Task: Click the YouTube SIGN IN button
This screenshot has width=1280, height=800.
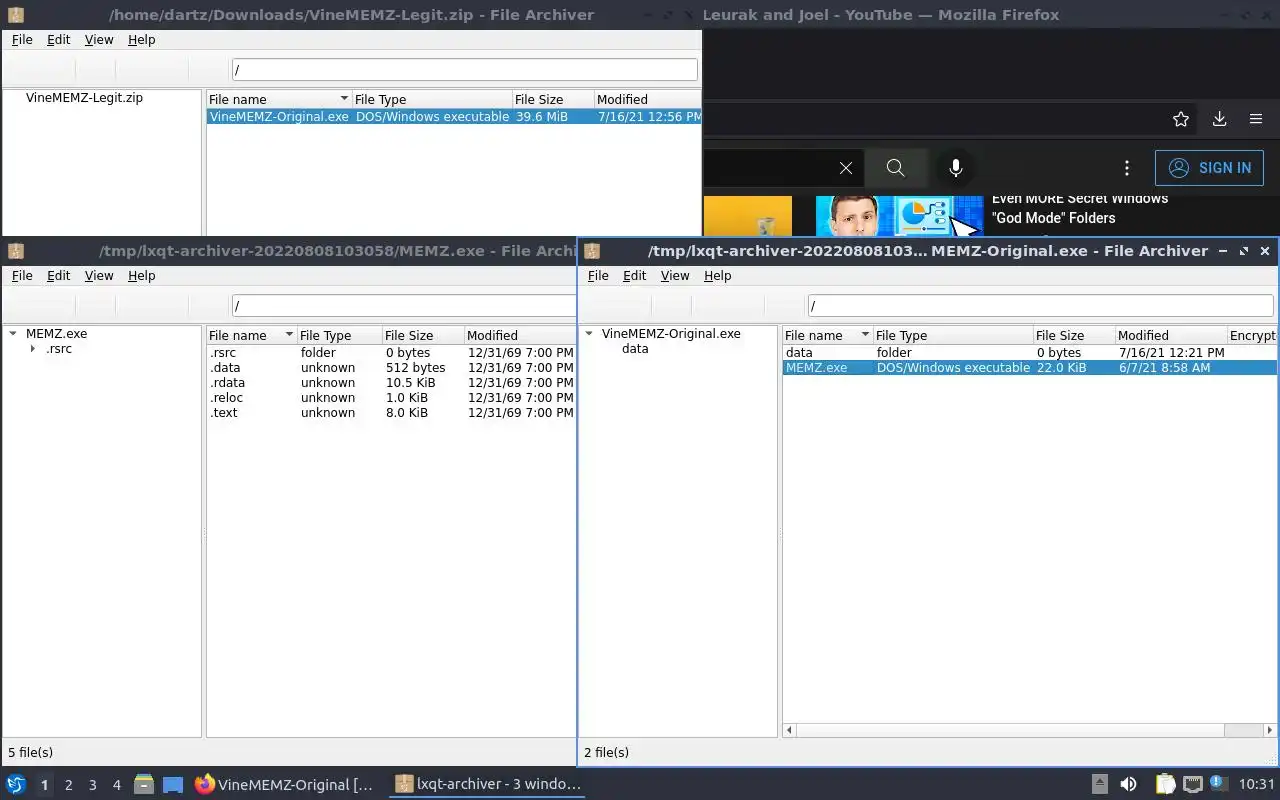Action: (1209, 168)
